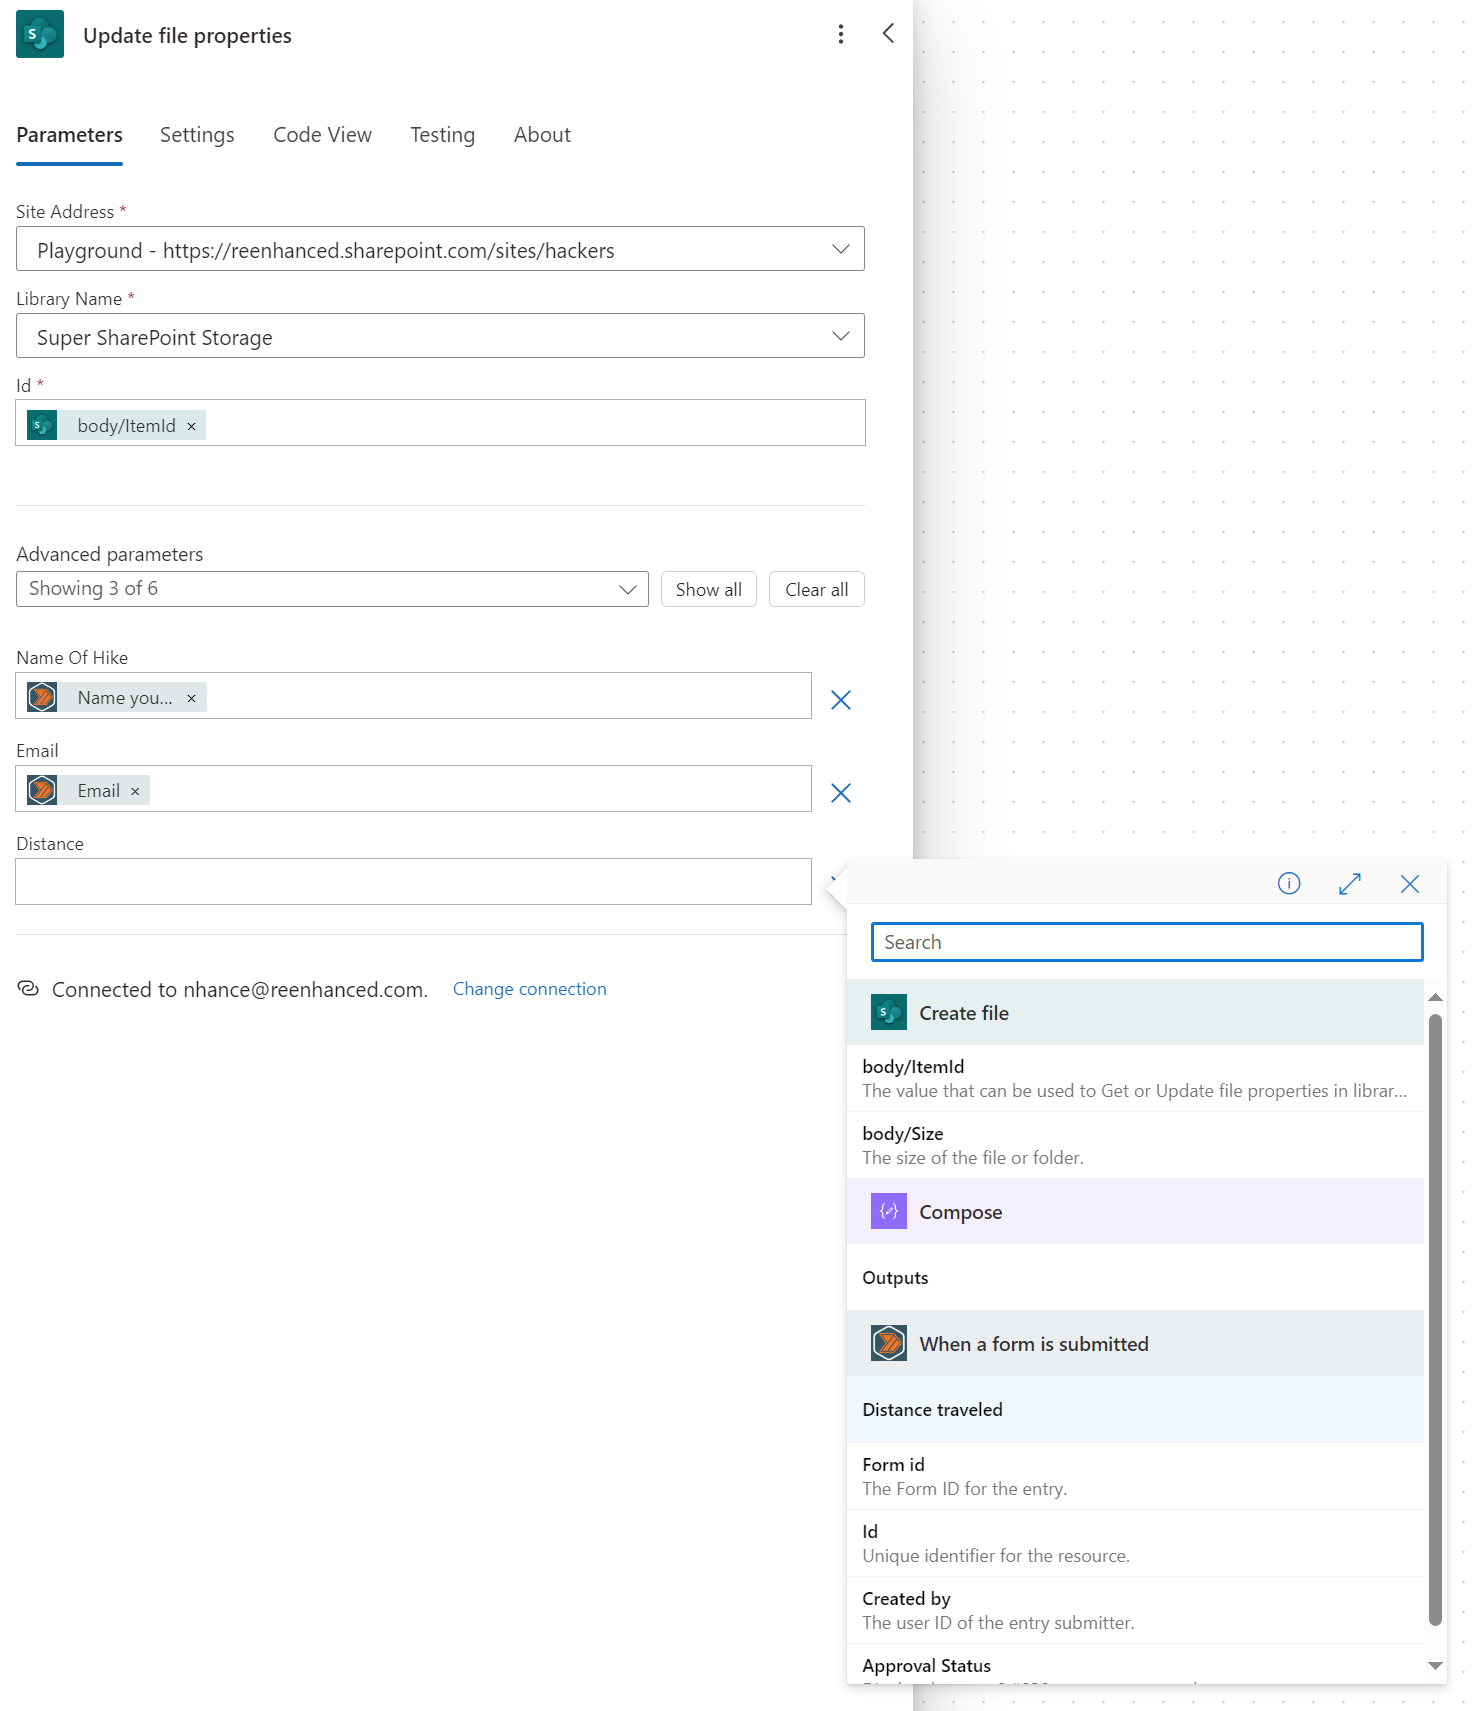Click the dynamic content list scrollbar thumb
The image size is (1473, 1711).
click(x=1435, y=1320)
